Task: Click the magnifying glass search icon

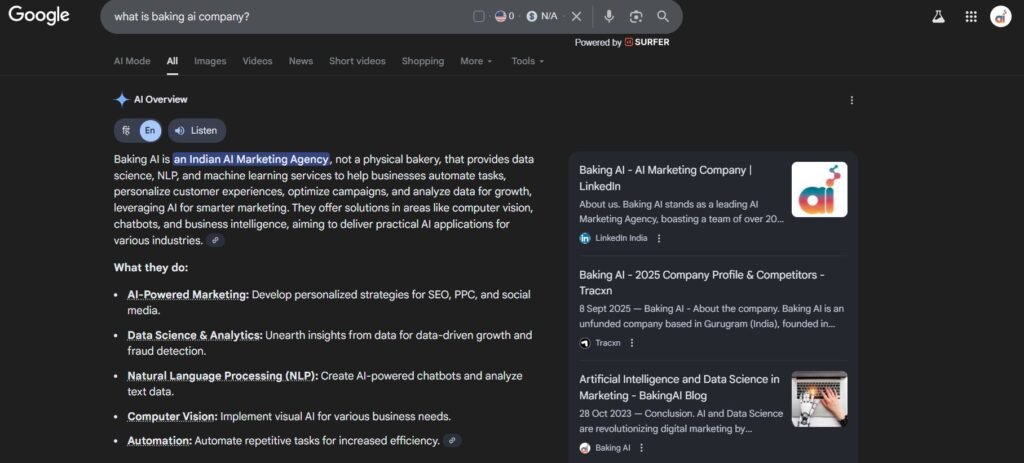Action: (663, 16)
